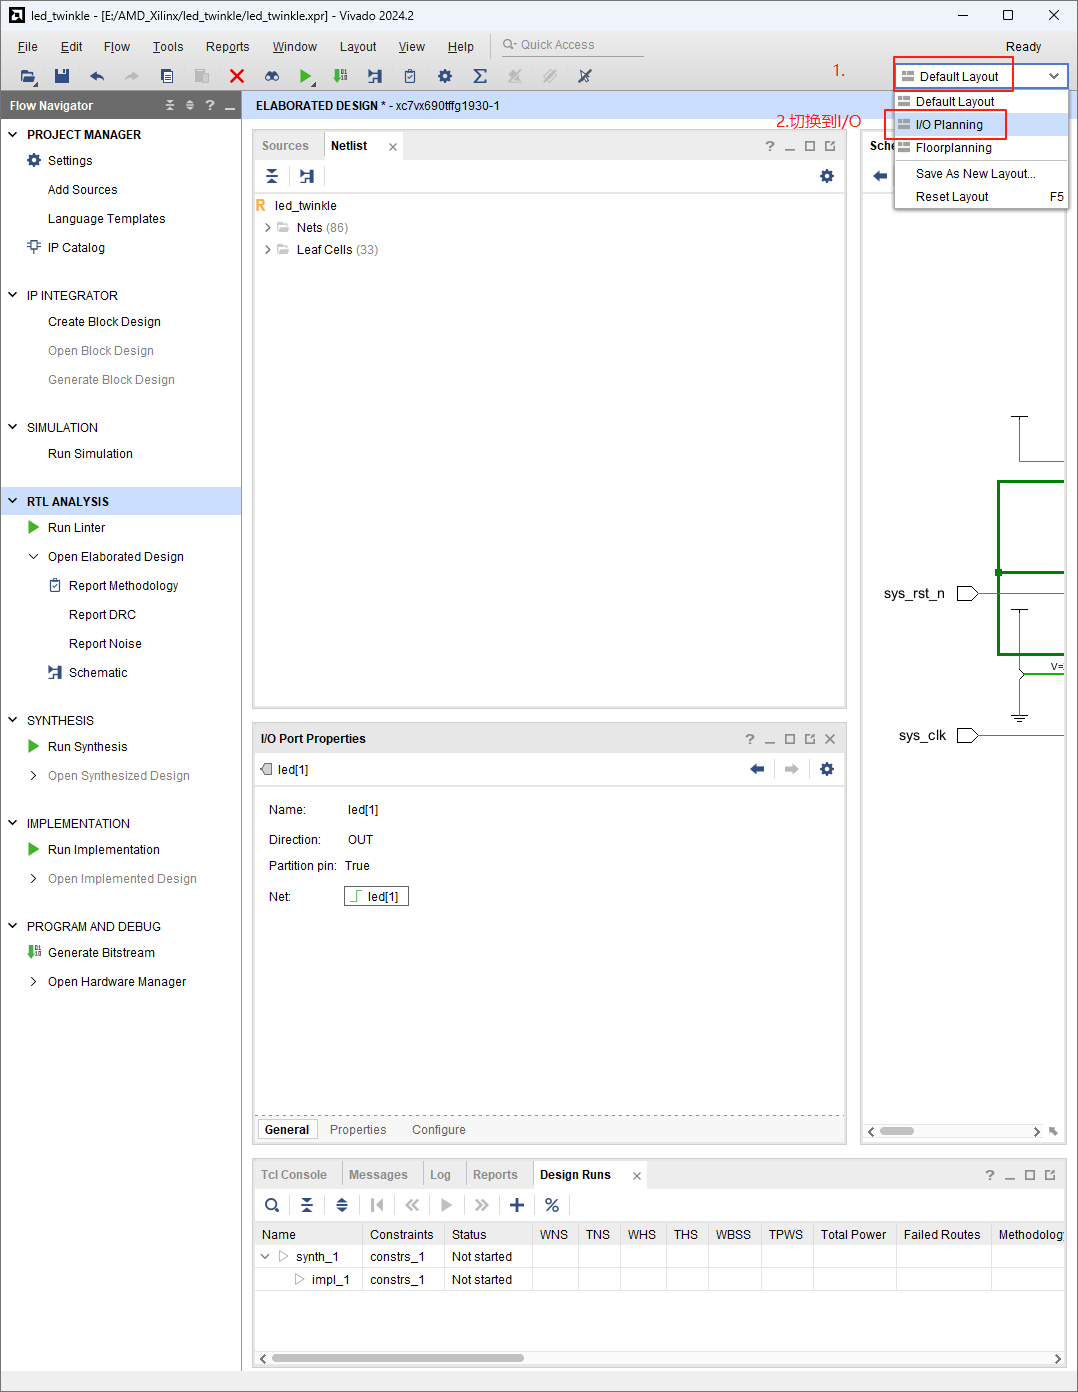Click the binoculars Find icon
This screenshot has width=1078, height=1392.
coord(272,76)
